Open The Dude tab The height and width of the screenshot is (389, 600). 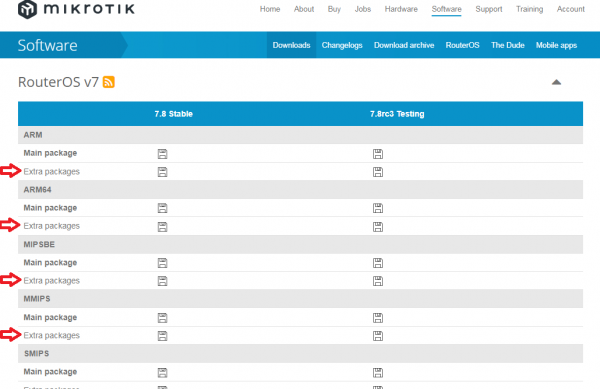[507, 45]
